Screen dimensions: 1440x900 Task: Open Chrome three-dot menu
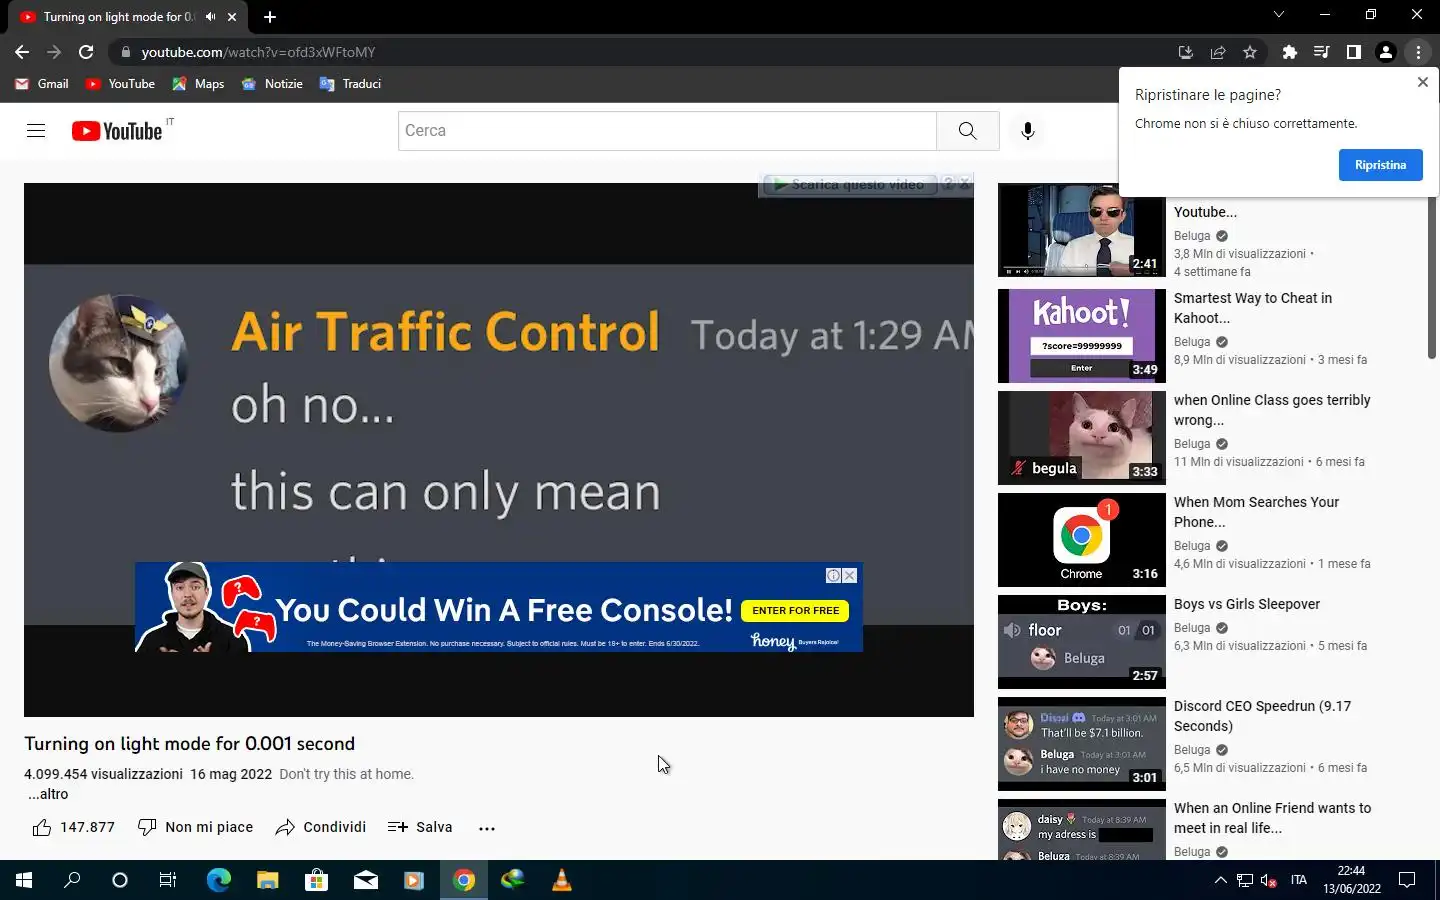[1418, 52]
